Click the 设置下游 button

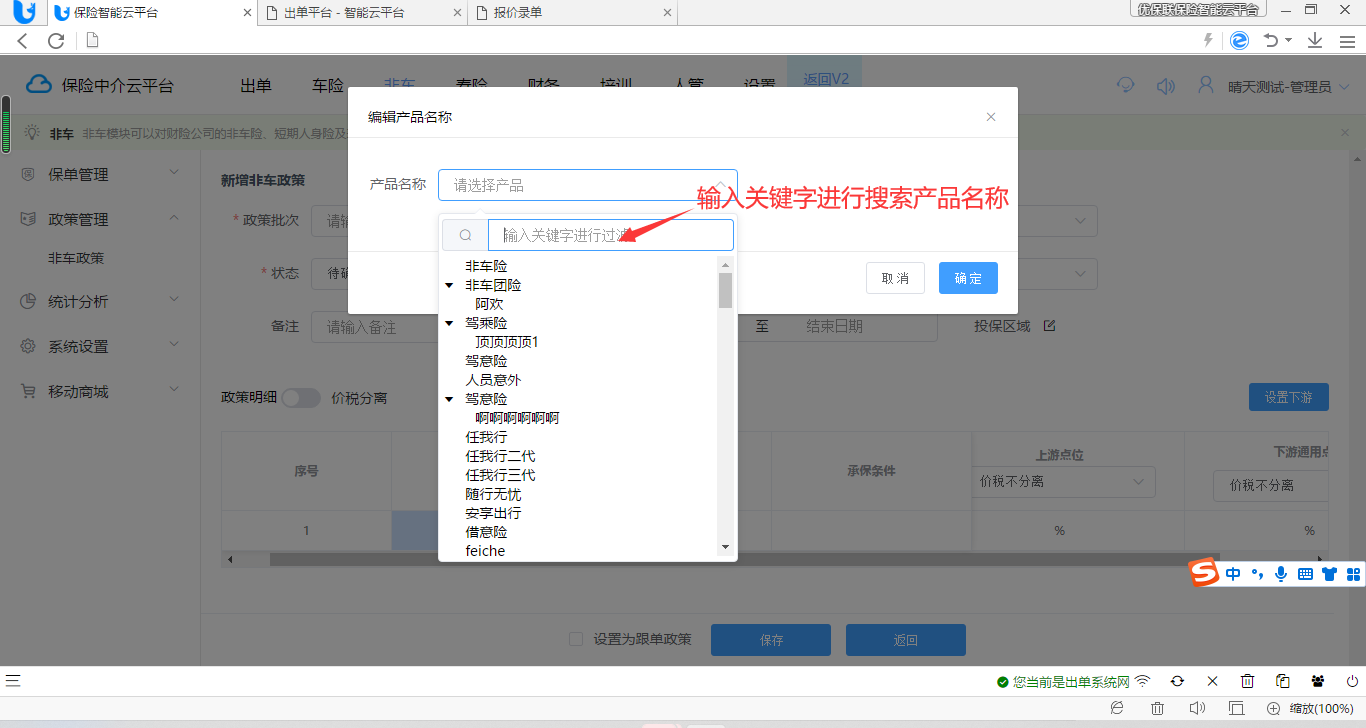click(x=1288, y=397)
